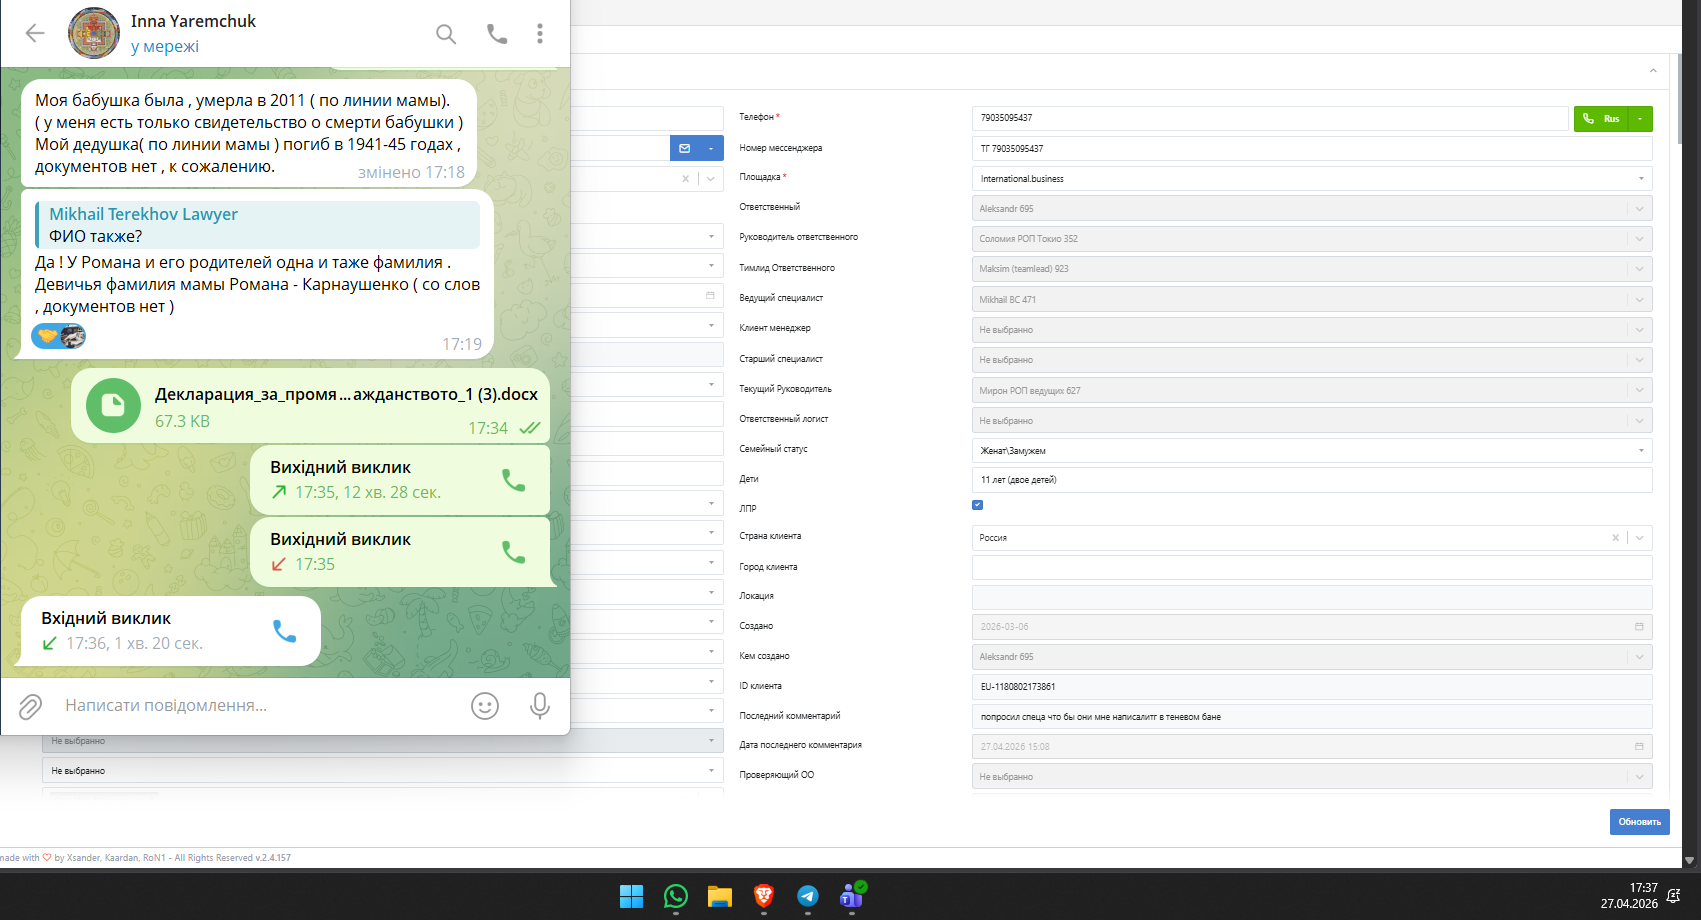Click the reactions on the 17:19 message
The width and height of the screenshot is (1701, 920).
(x=59, y=336)
